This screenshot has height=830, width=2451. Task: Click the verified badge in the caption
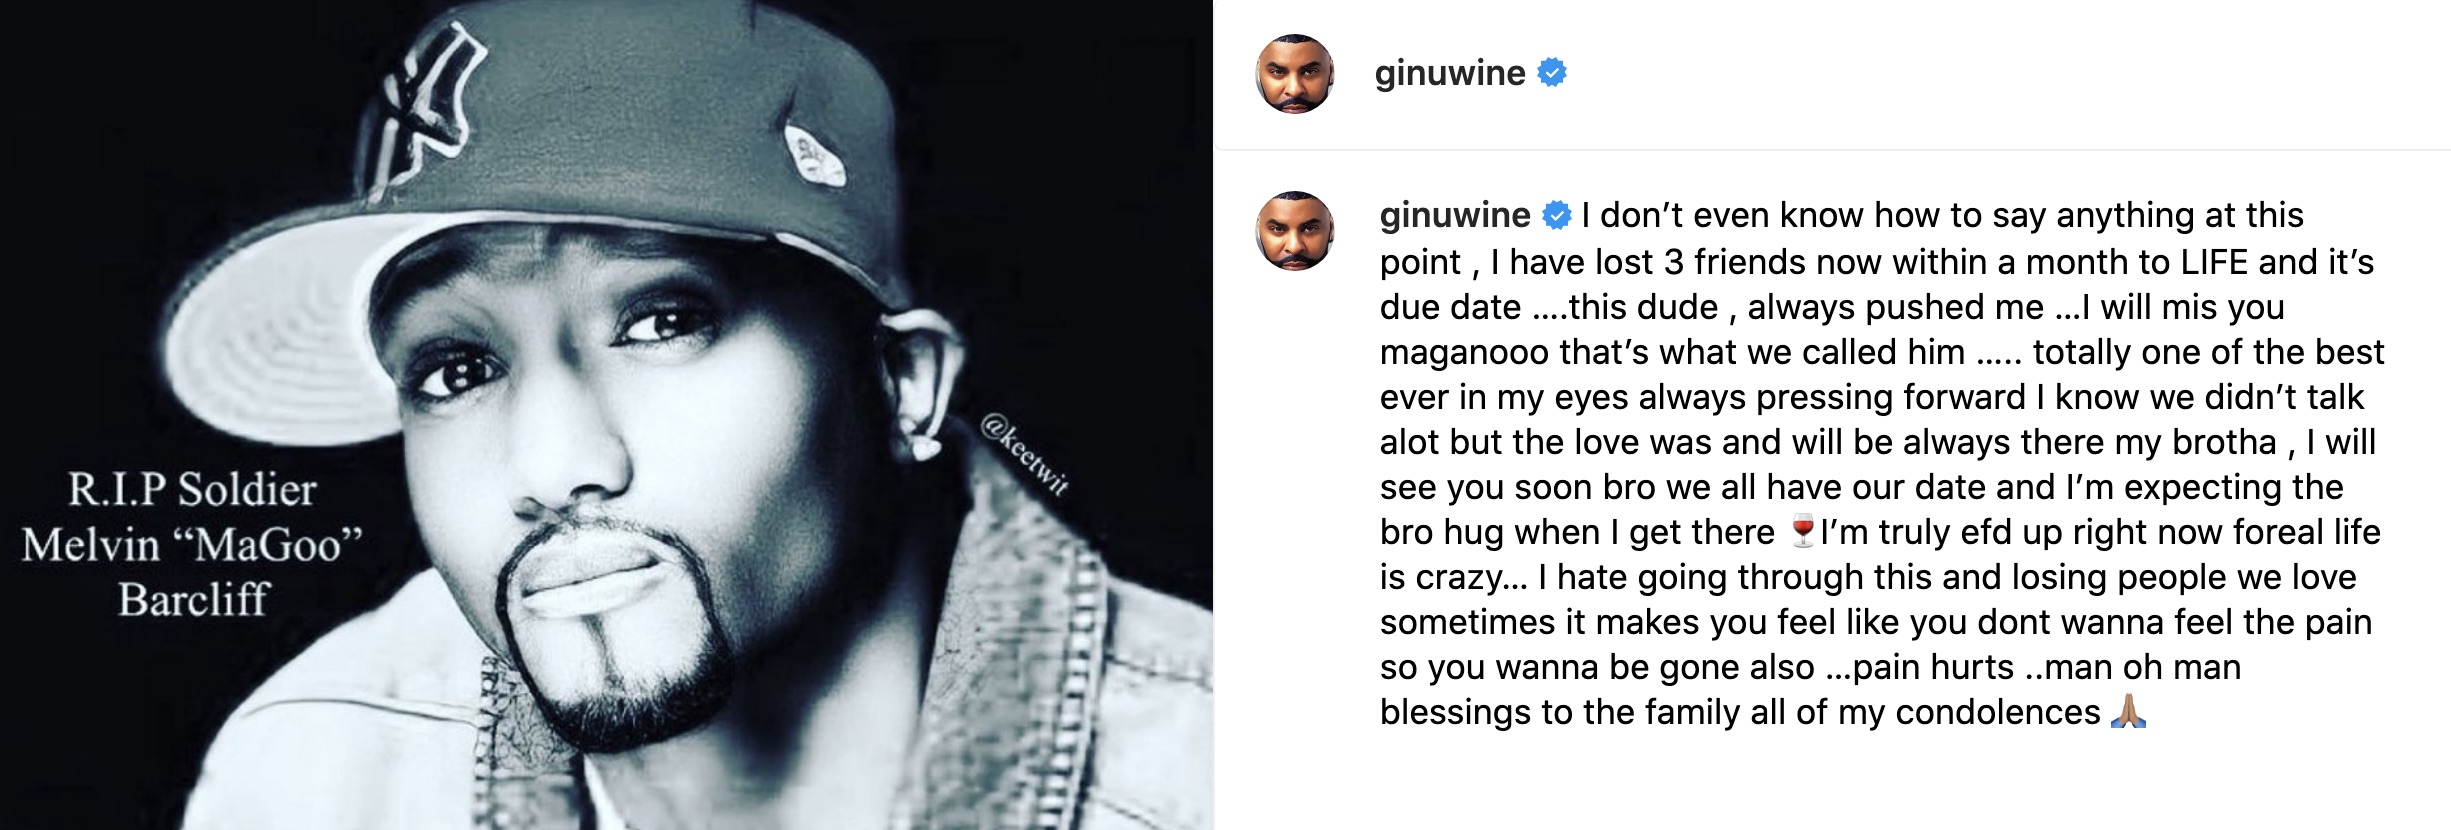click(x=1556, y=215)
